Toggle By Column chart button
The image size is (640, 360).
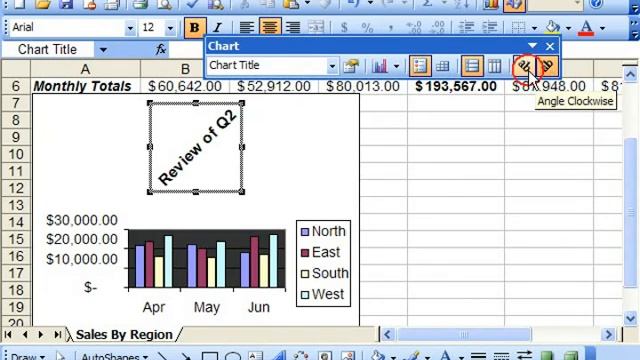pos(495,66)
